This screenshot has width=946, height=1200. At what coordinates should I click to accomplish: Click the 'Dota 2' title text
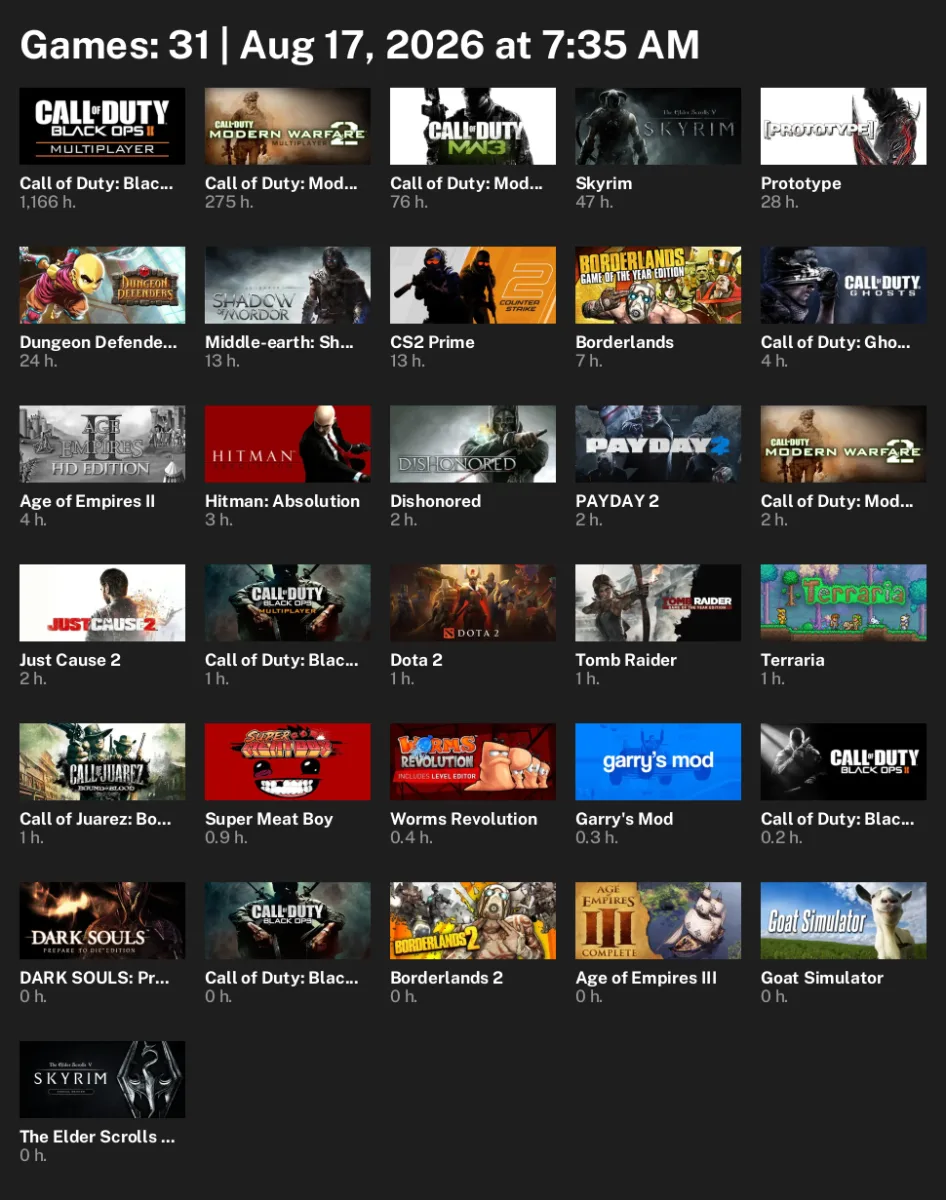[416, 660]
